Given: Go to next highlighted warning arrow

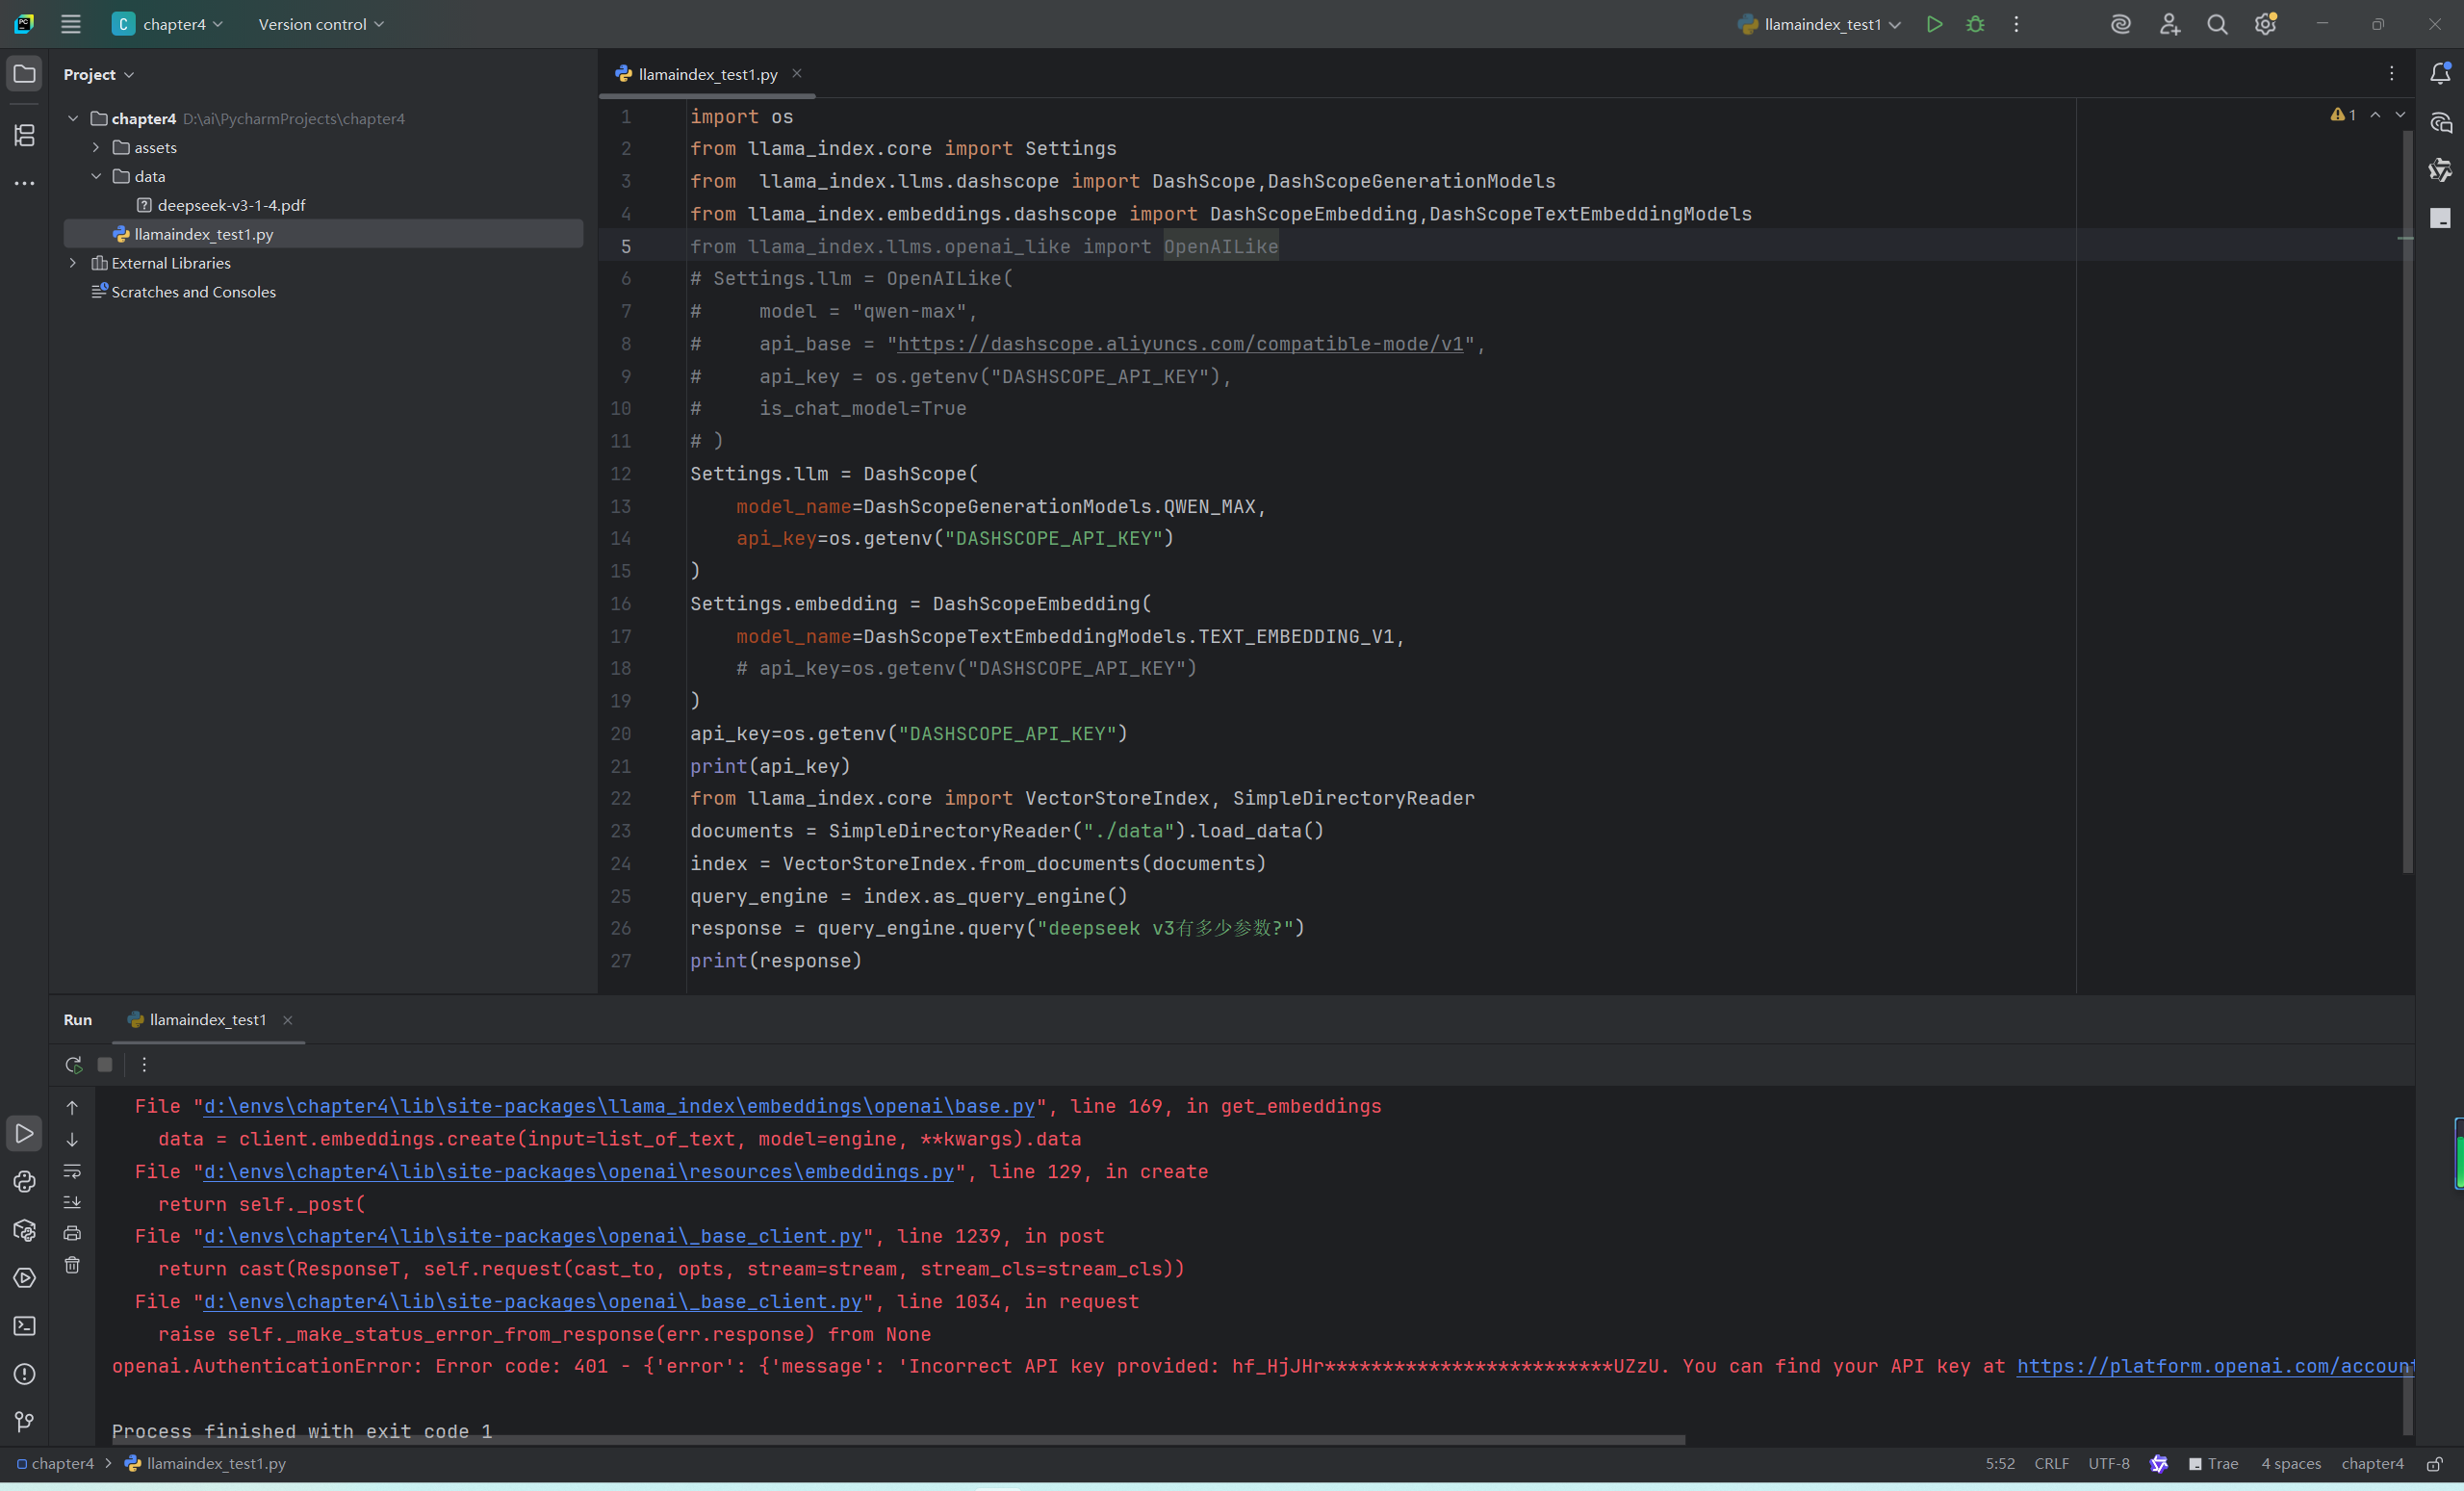Looking at the screenshot, I should [2400, 115].
